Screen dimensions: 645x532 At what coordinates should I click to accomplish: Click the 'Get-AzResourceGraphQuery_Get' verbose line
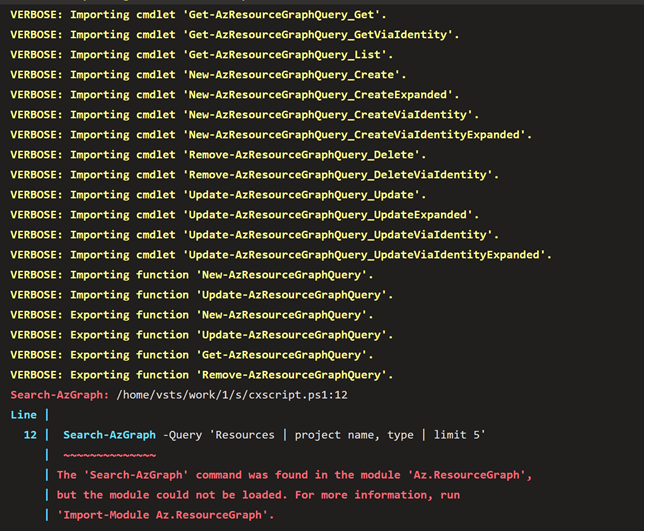coord(198,15)
